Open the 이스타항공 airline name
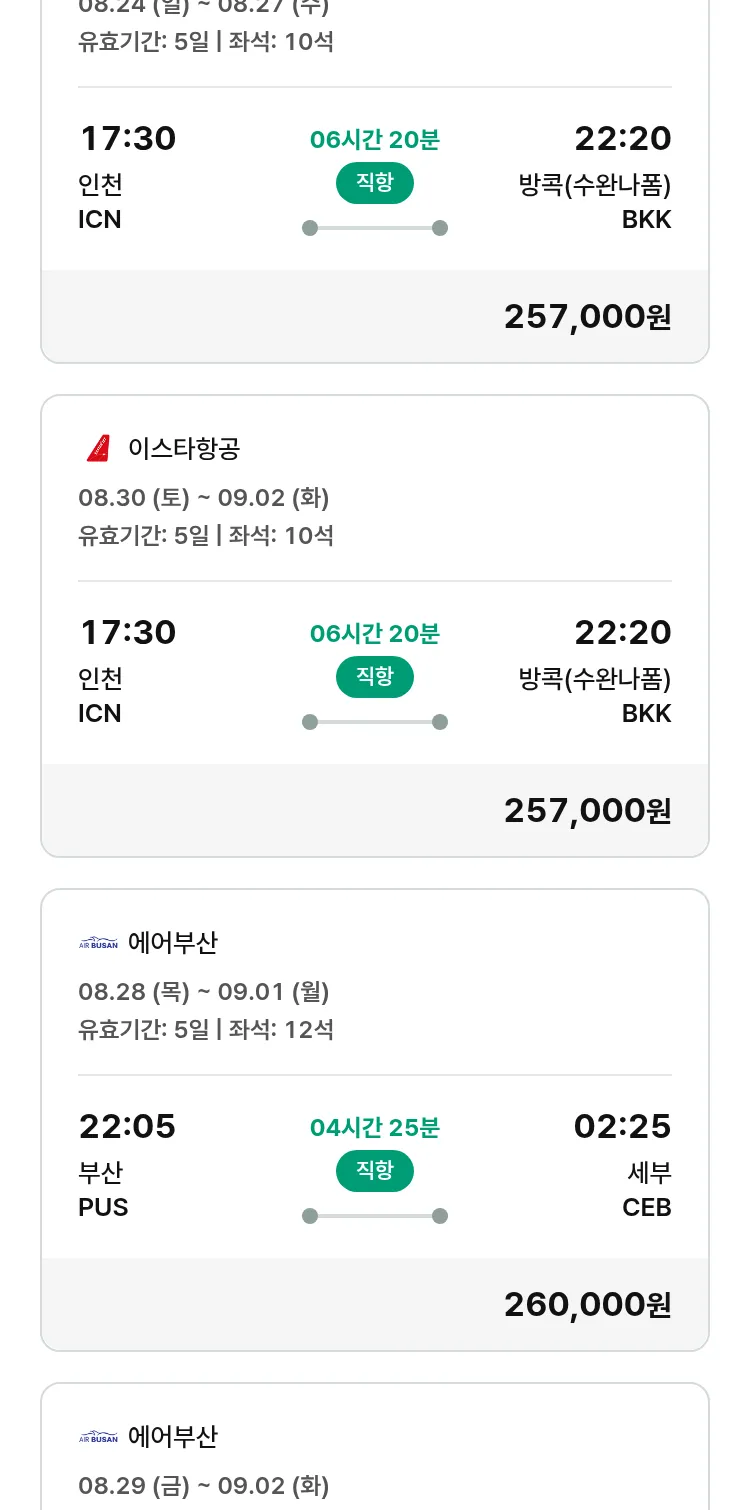This screenshot has height=1510, width=750. [184, 449]
